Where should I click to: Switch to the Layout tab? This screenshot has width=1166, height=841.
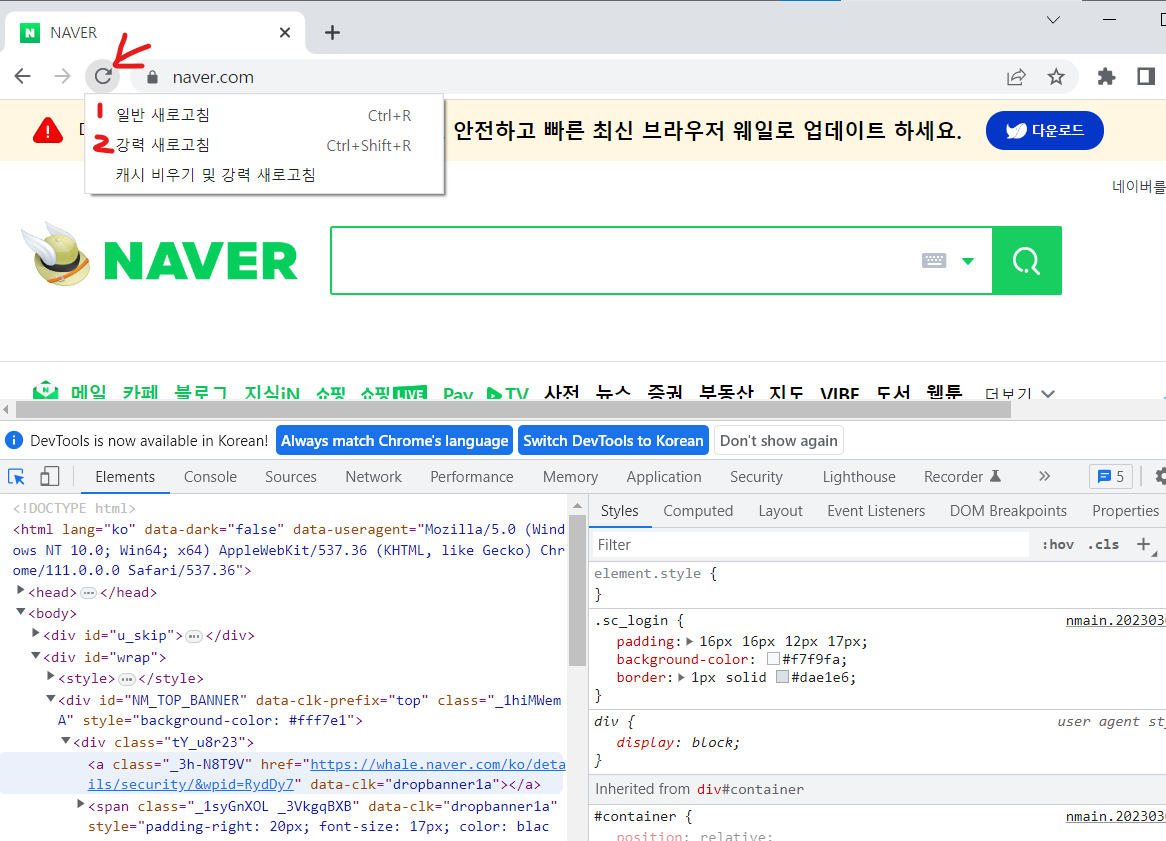pos(780,511)
